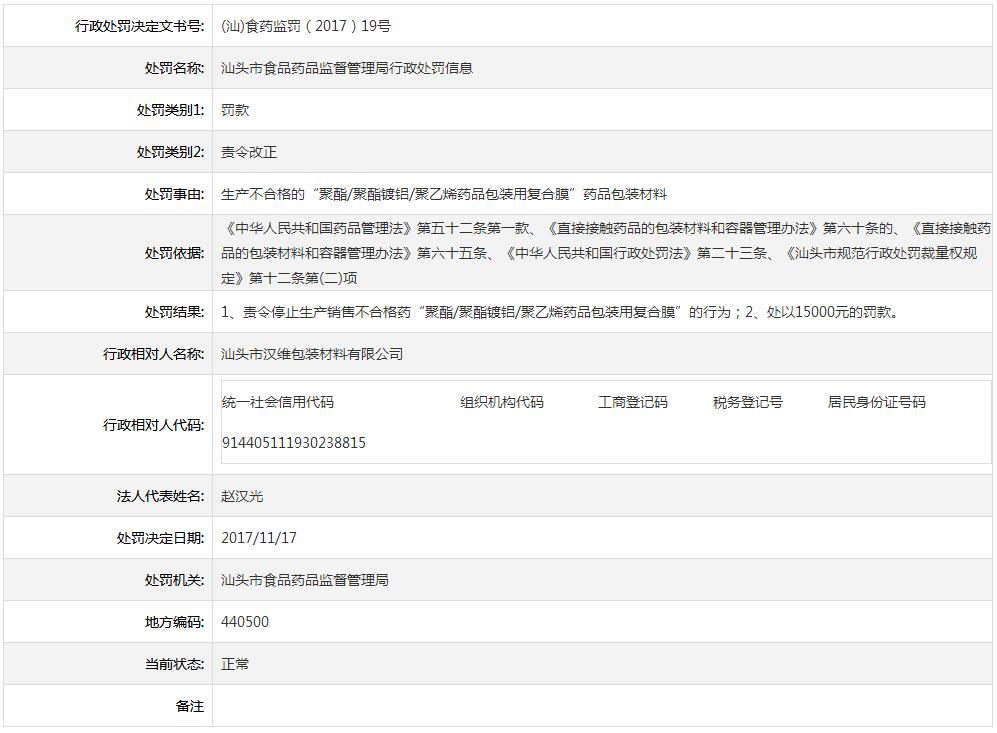
Task: Click company name 汕头市汉维包装材料有限公司
Action: (x=310, y=353)
